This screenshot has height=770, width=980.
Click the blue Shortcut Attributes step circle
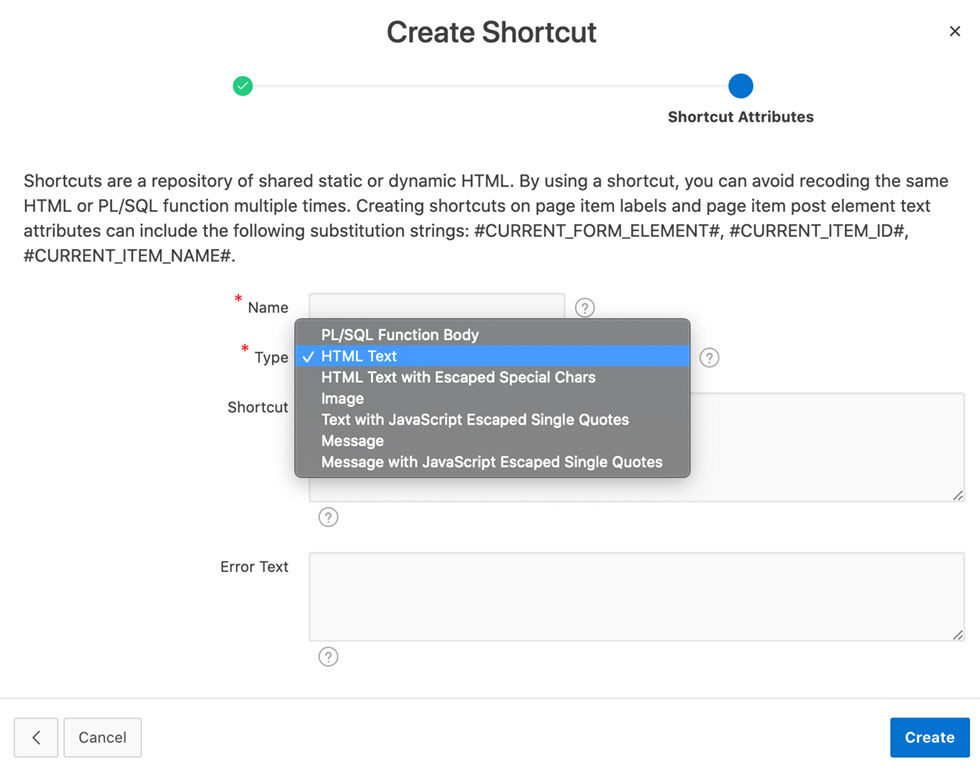[x=740, y=86]
